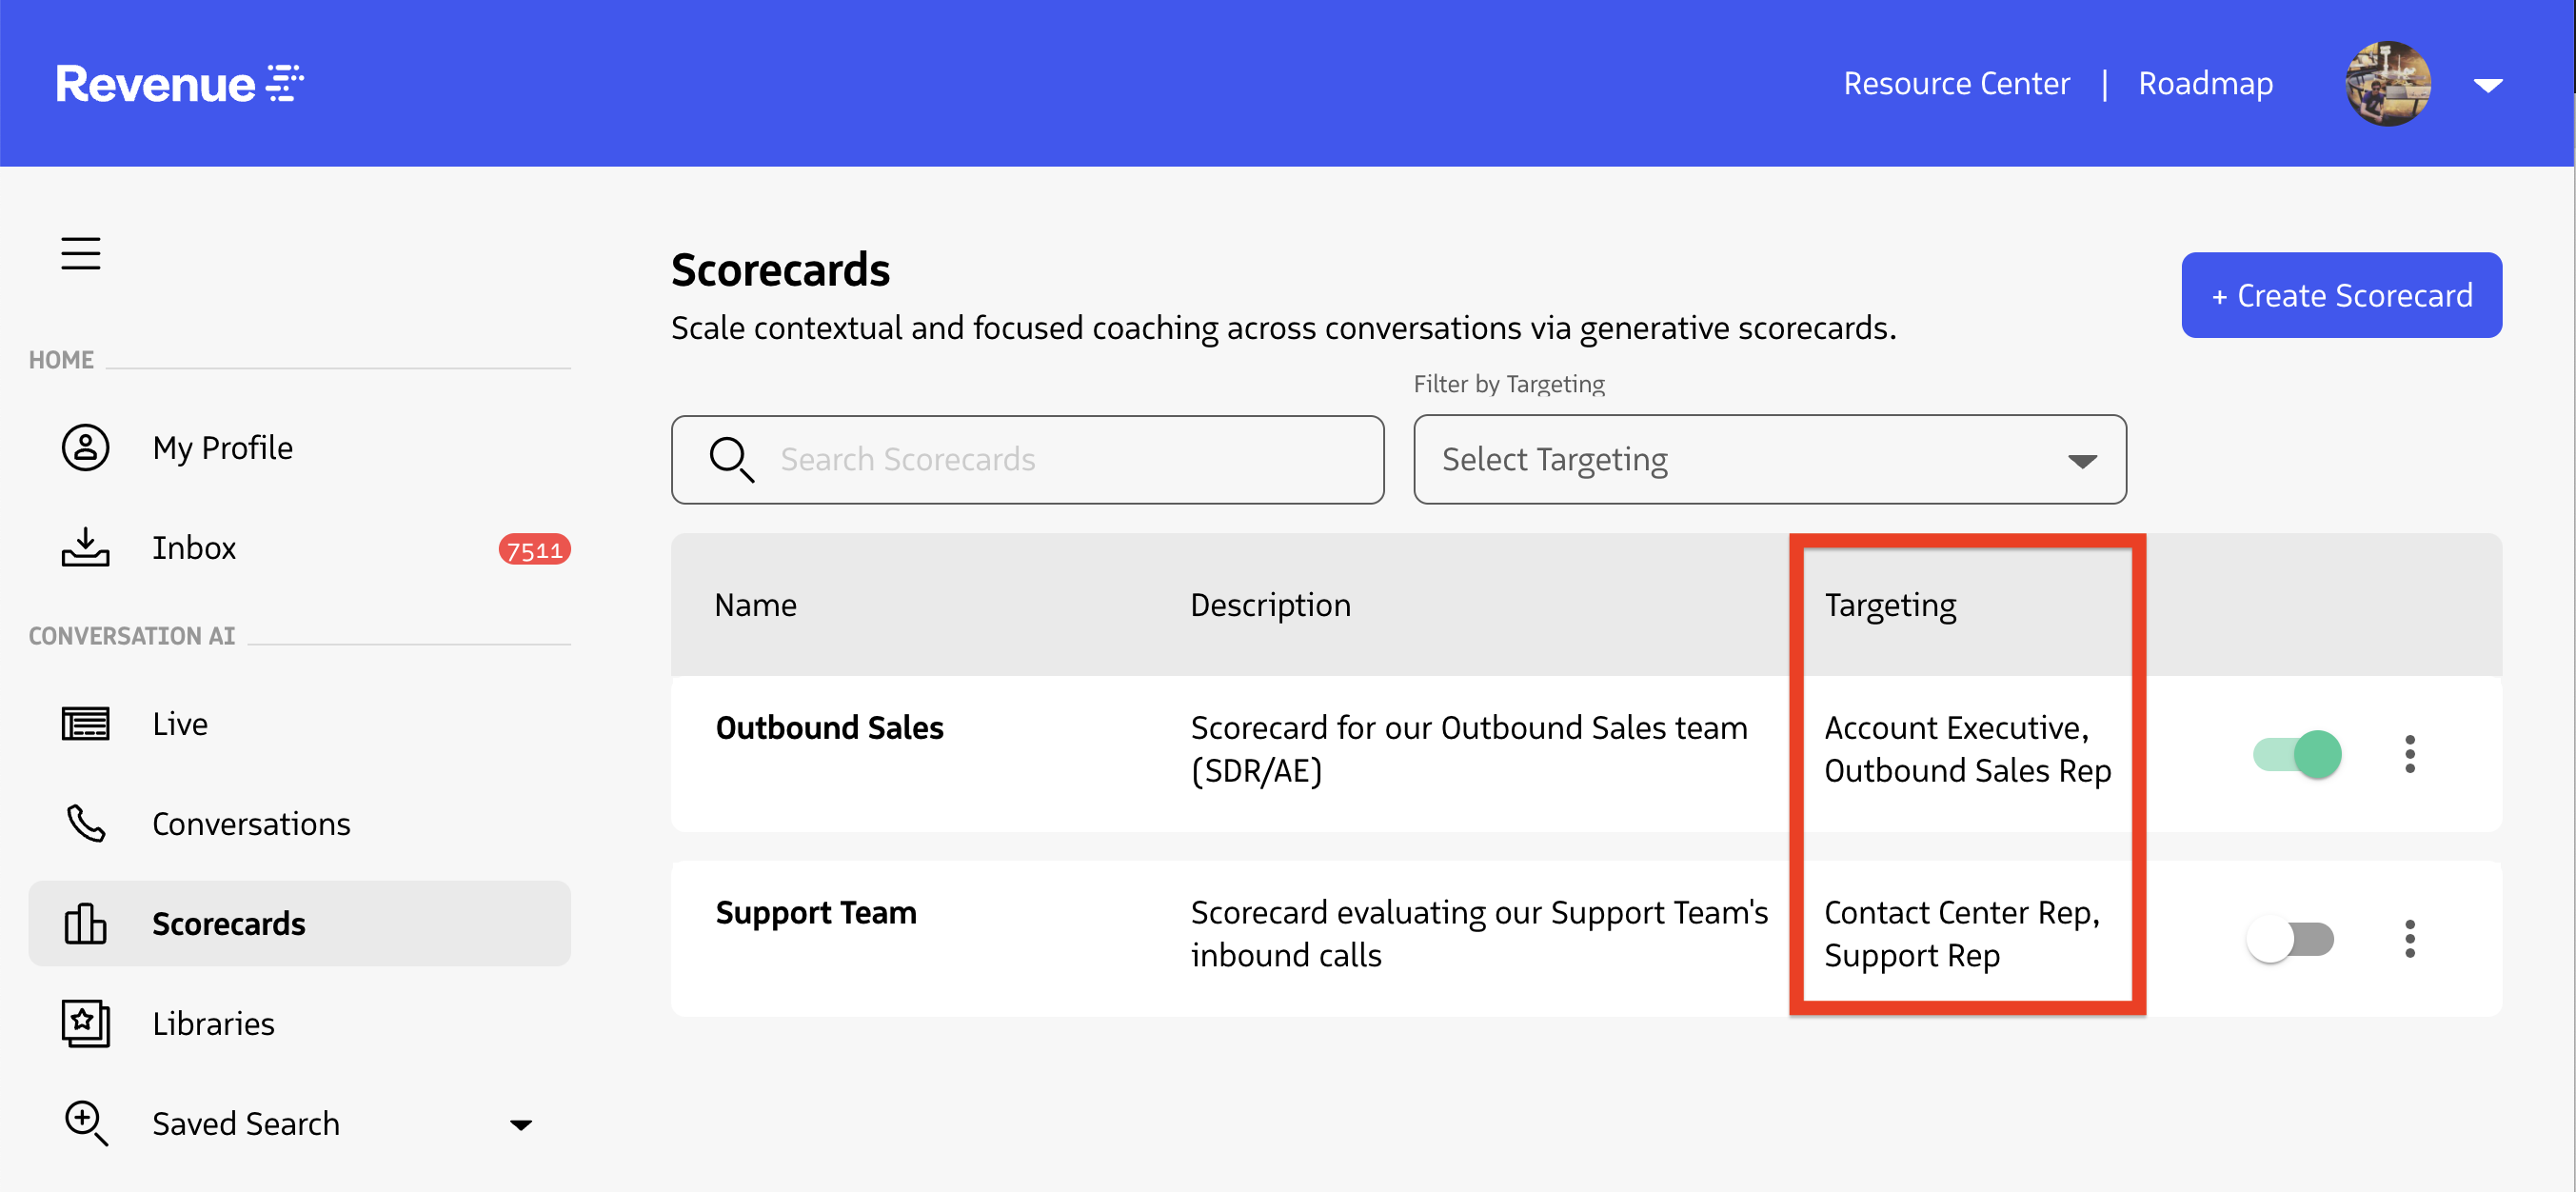Click the Live list icon
Image resolution: width=2576 pixels, height=1192 pixels.
(x=85, y=723)
